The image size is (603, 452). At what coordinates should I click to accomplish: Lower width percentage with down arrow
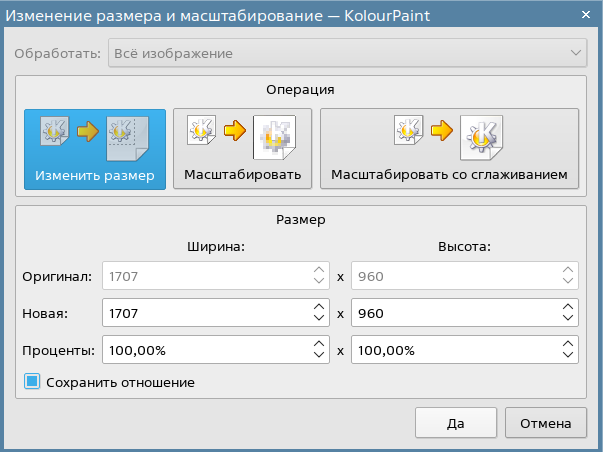319,358
